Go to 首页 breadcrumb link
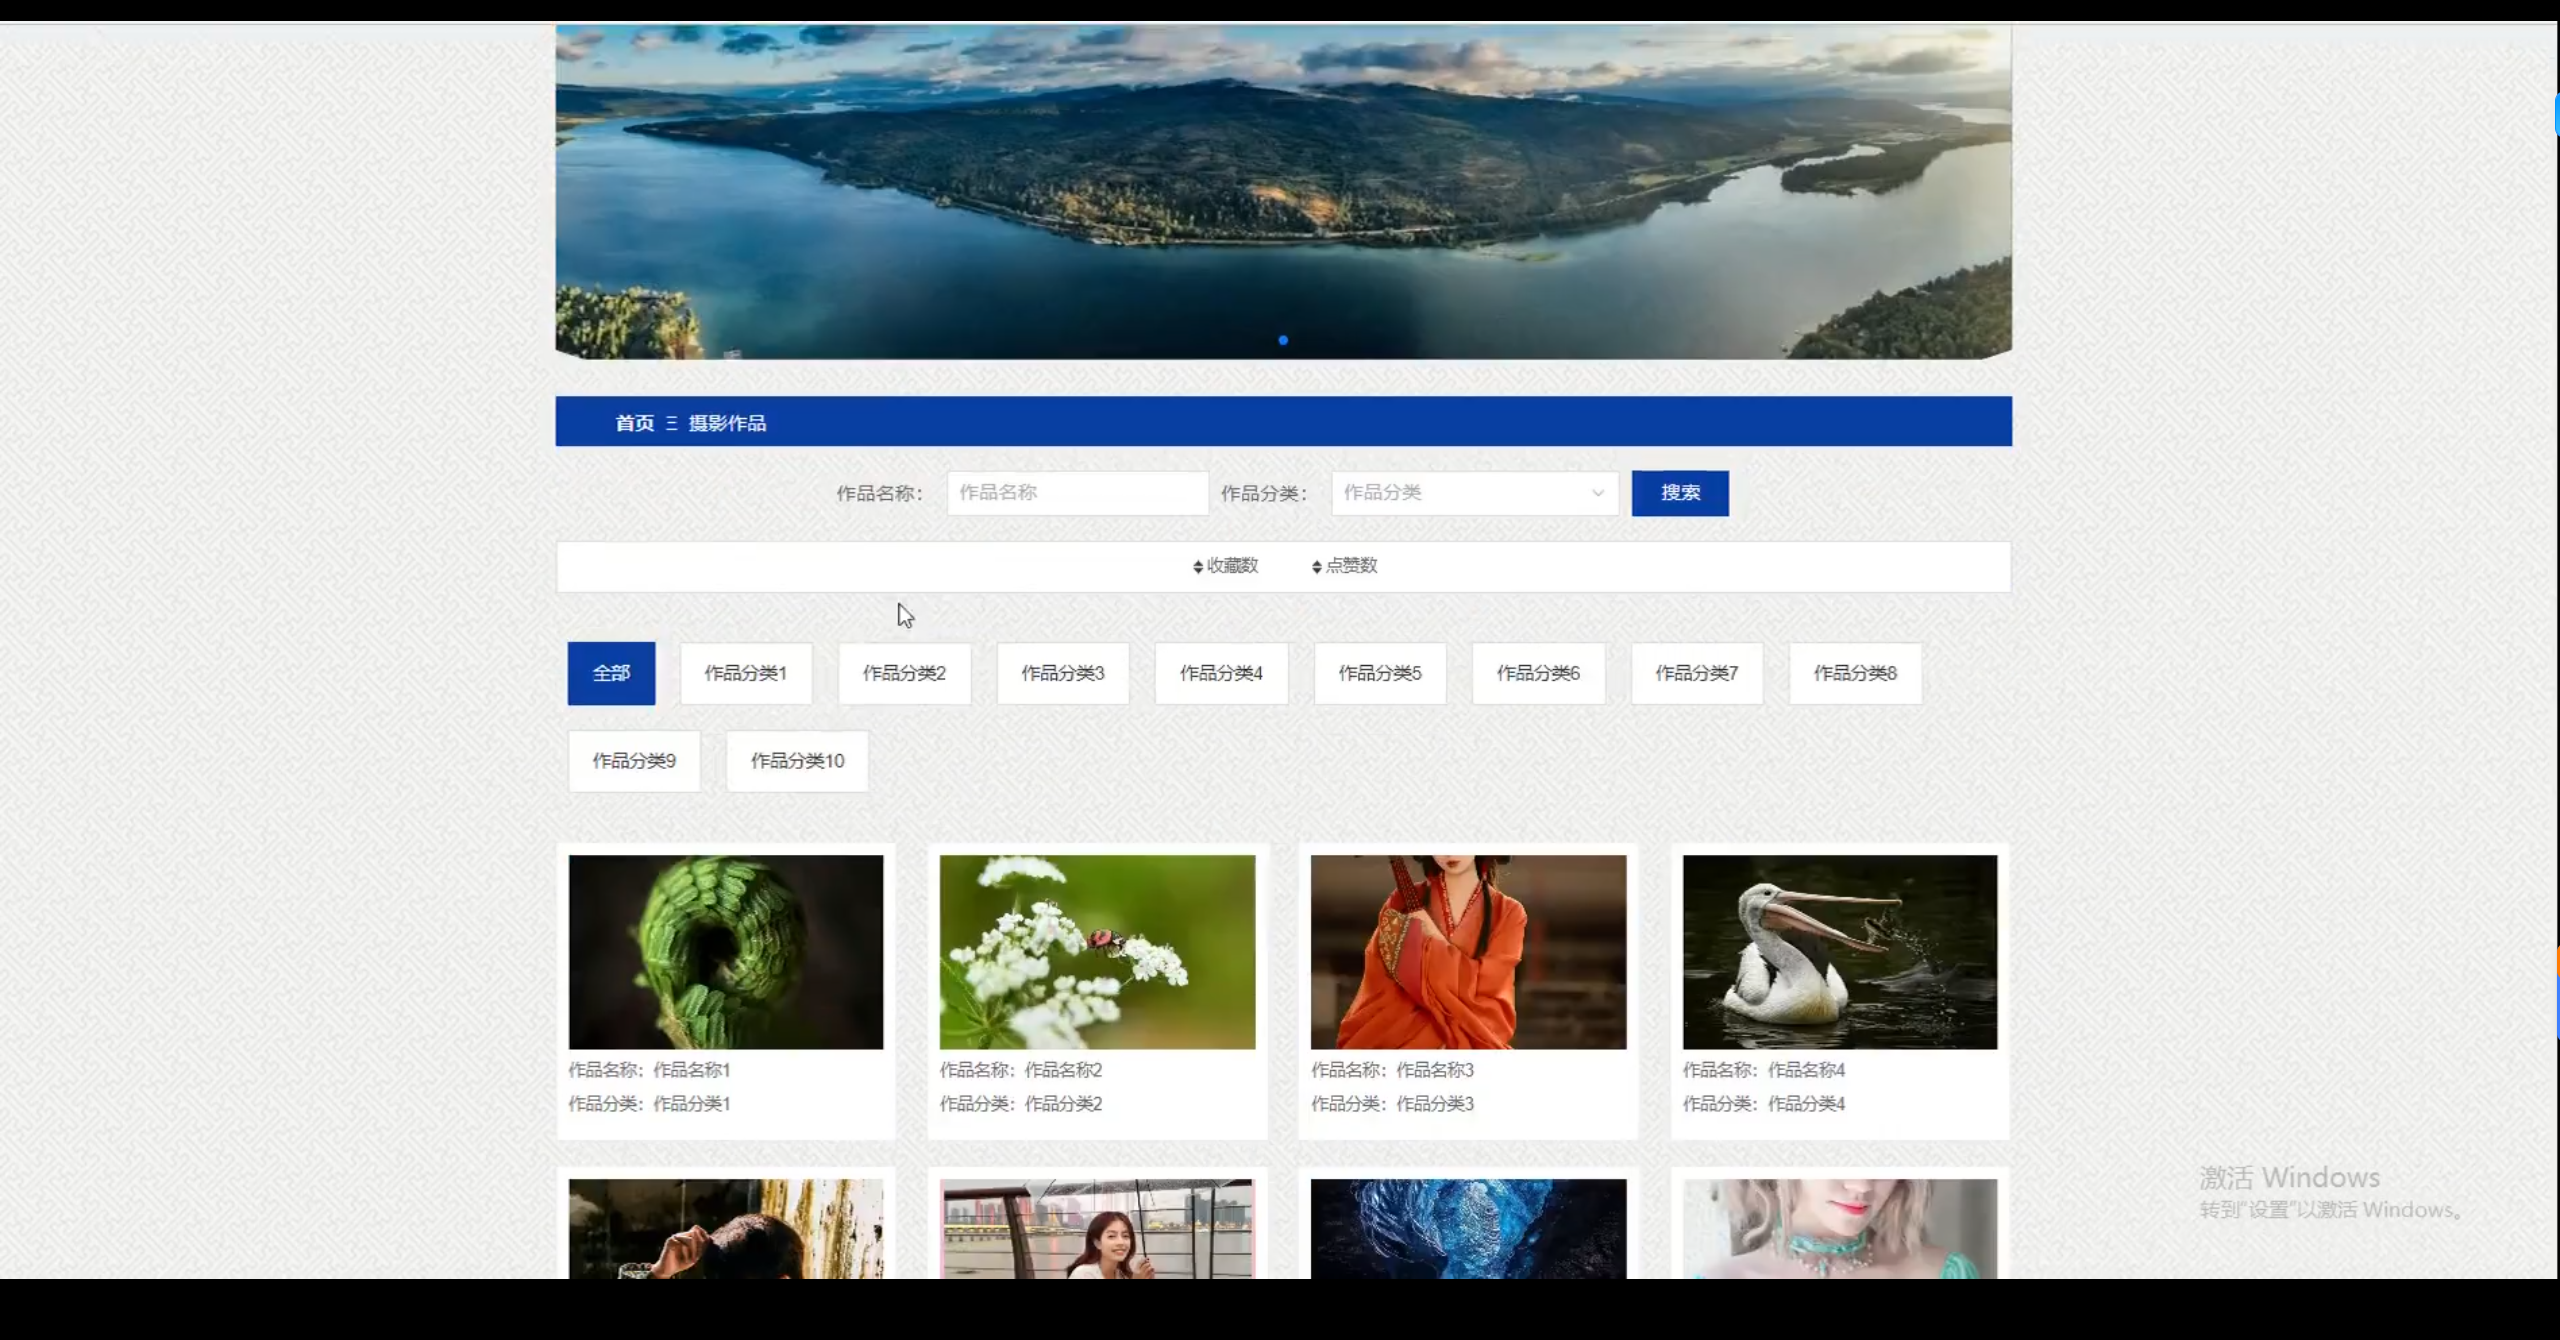This screenshot has width=2560, height=1340. (x=634, y=423)
